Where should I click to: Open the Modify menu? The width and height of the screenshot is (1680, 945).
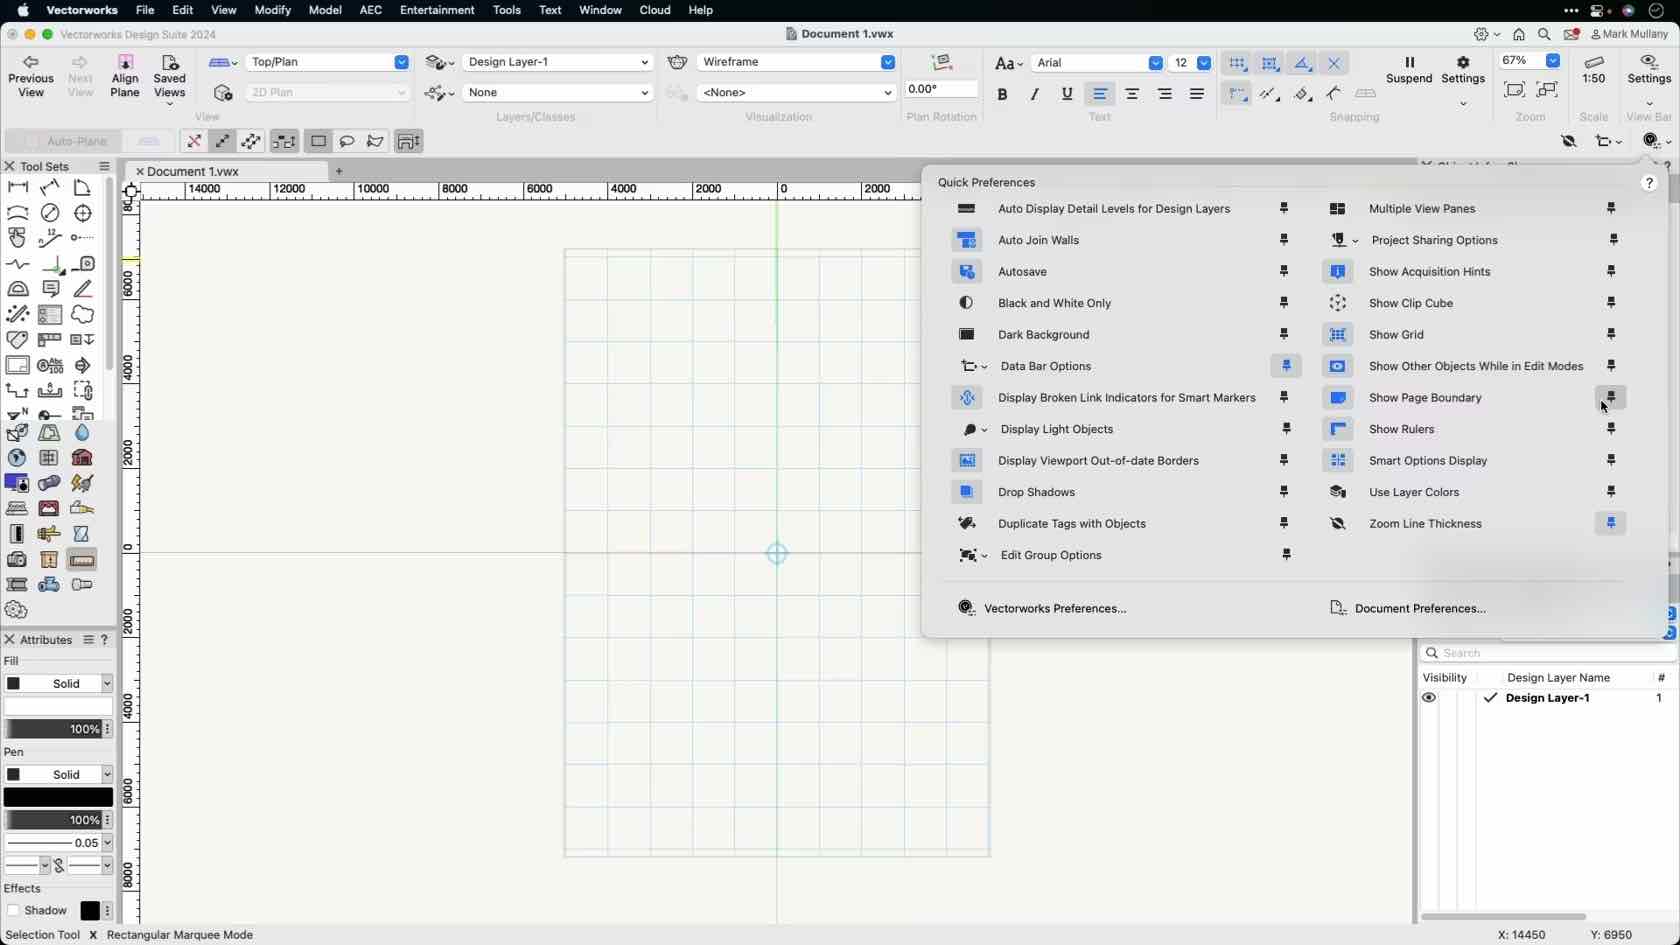point(272,10)
